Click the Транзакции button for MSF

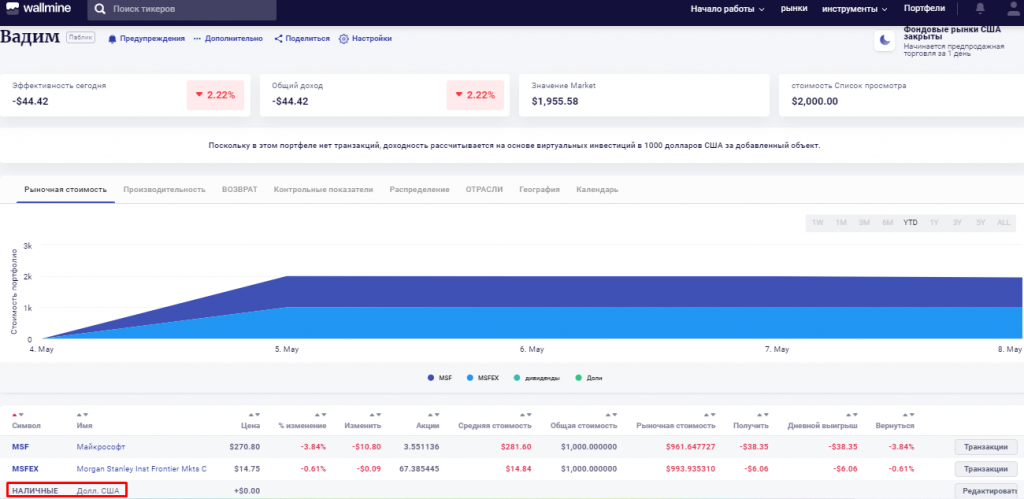click(986, 447)
